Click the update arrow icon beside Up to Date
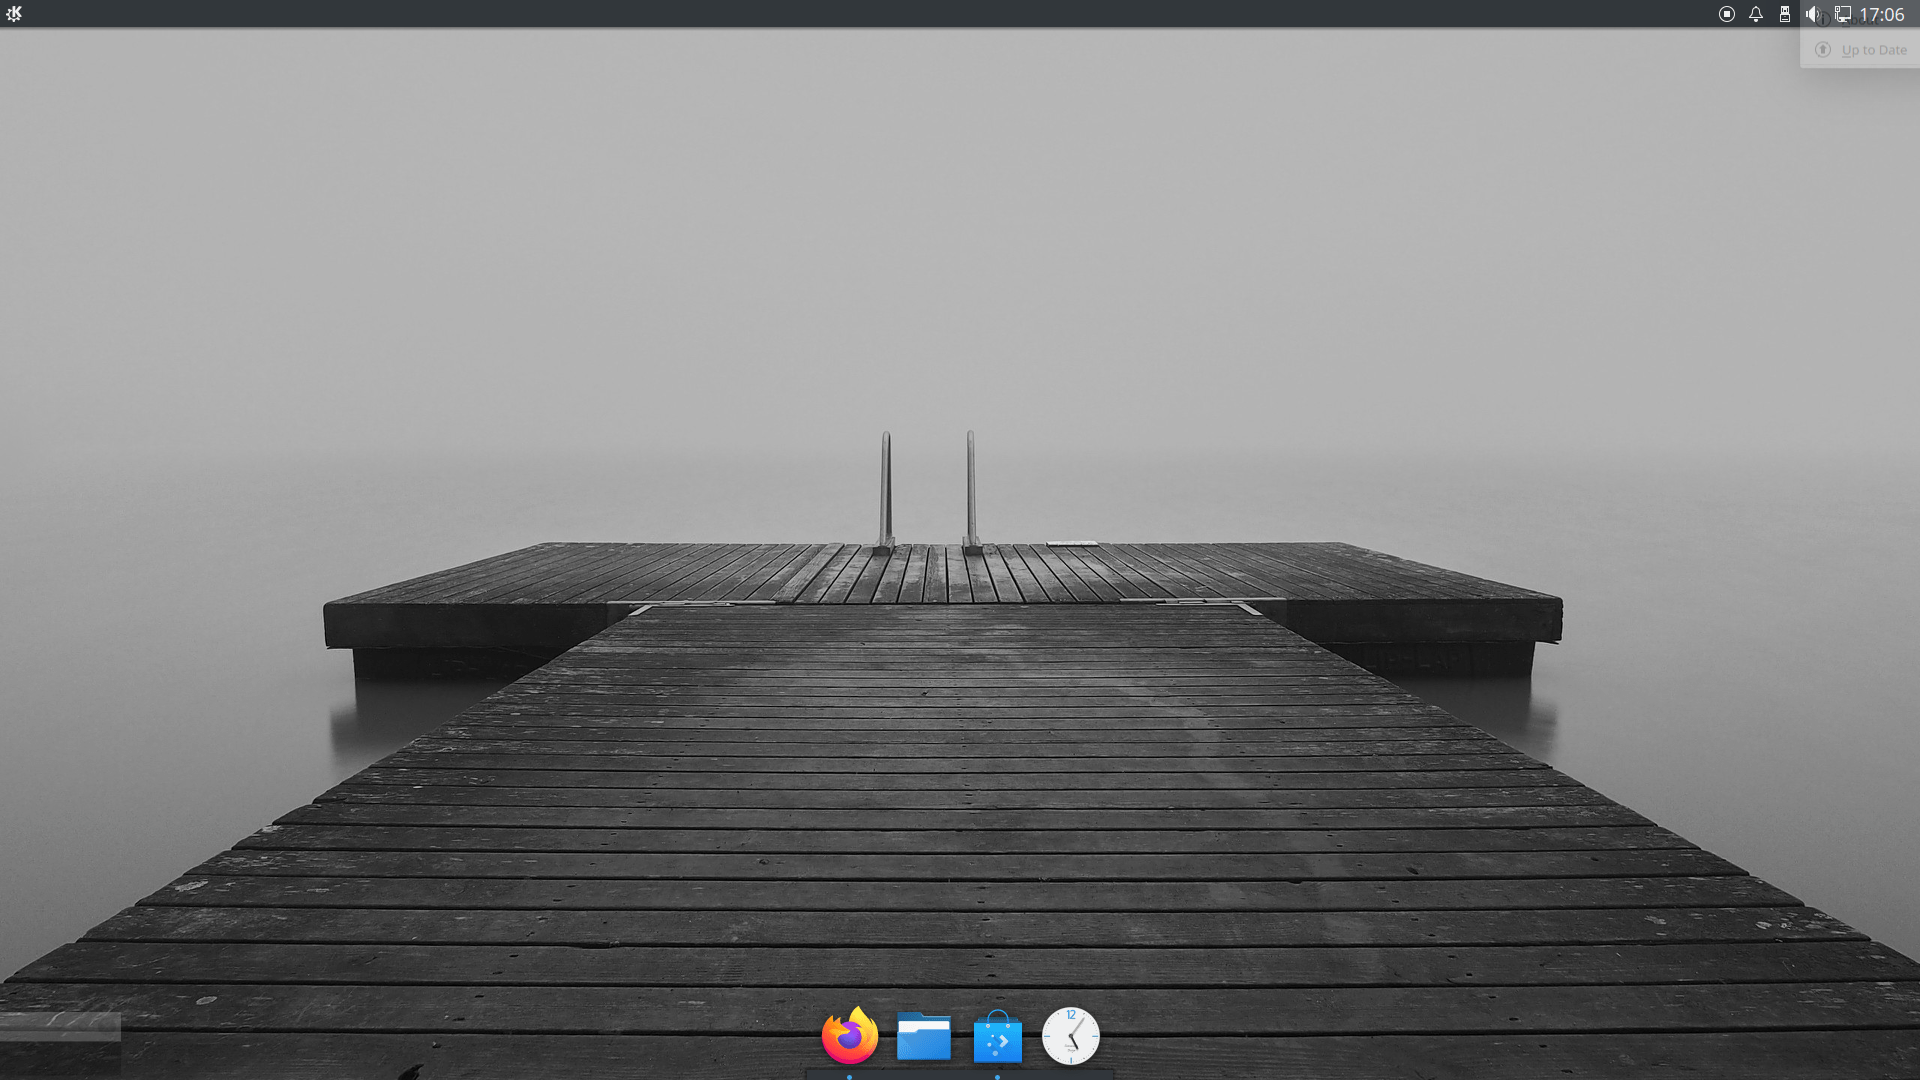 click(x=1823, y=50)
